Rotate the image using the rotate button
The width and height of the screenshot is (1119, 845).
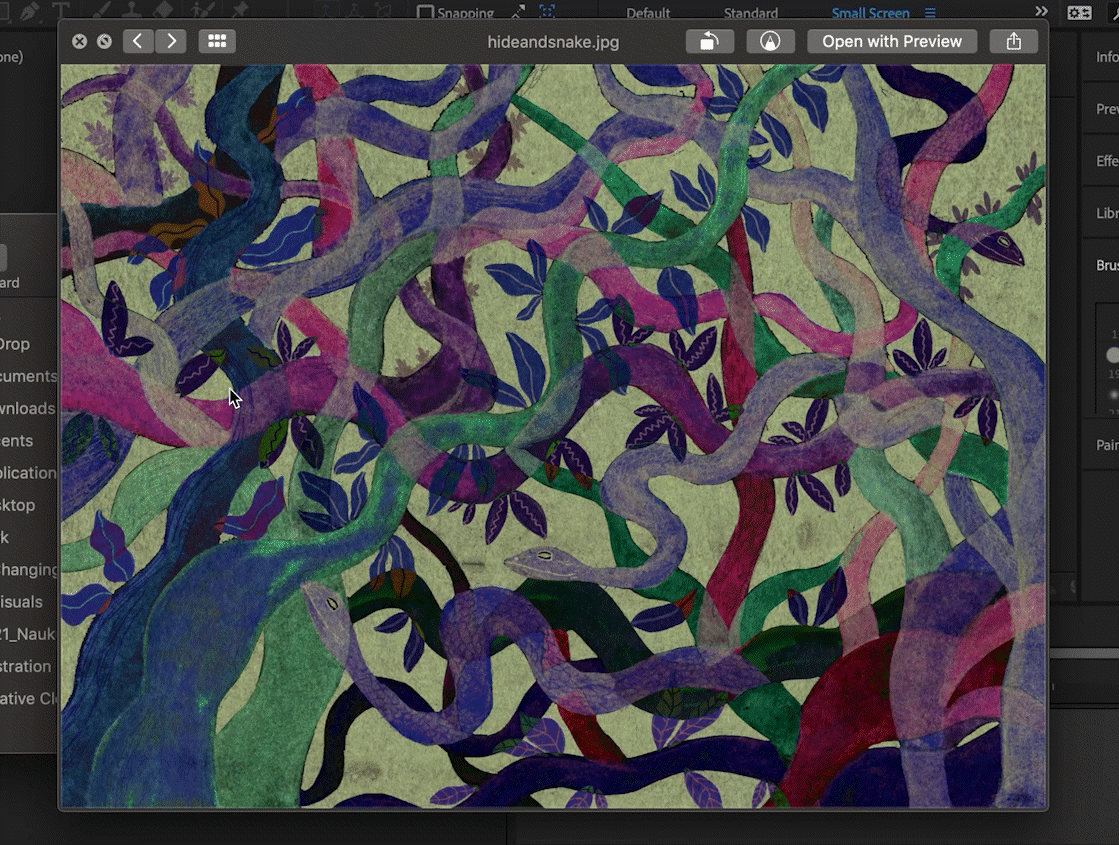tap(709, 41)
